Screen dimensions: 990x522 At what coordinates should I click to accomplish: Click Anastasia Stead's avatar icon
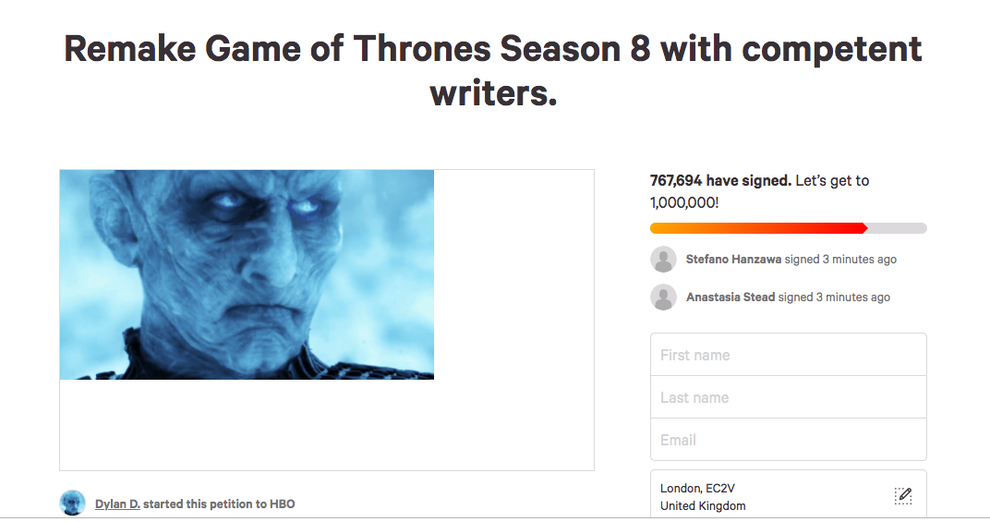point(663,297)
